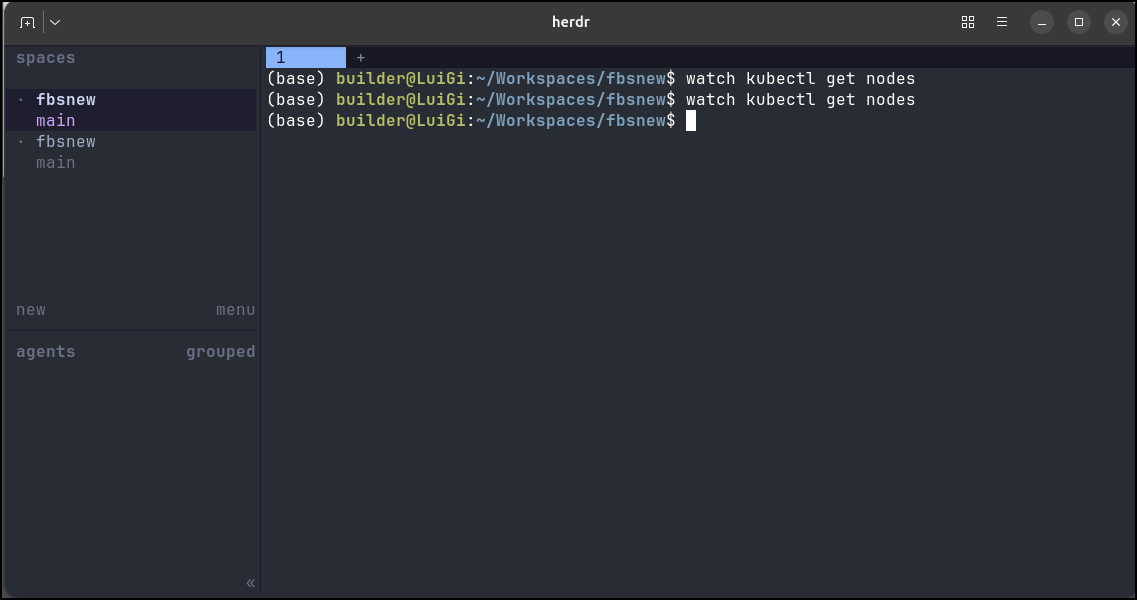The width and height of the screenshot is (1137, 600).
Task: Open the tab overview grid icon
Action: pyautogui.click(x=967, y=22)
